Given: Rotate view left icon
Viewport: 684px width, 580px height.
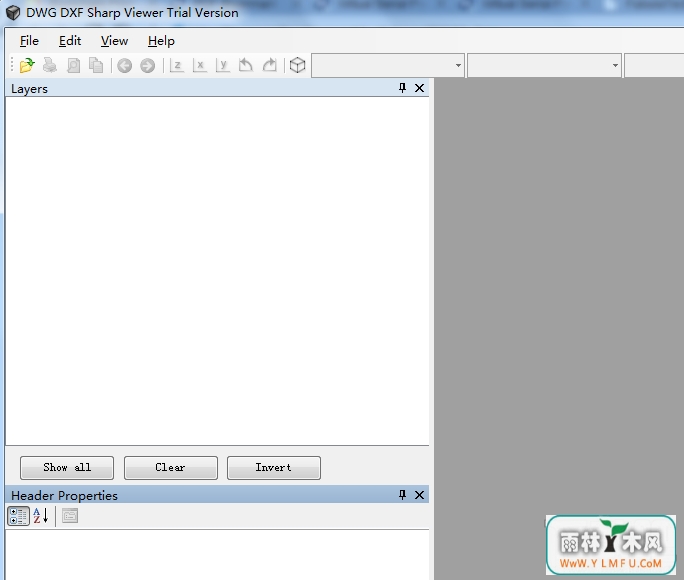Looking at the screenshot, I should click(x=246, y=65).
